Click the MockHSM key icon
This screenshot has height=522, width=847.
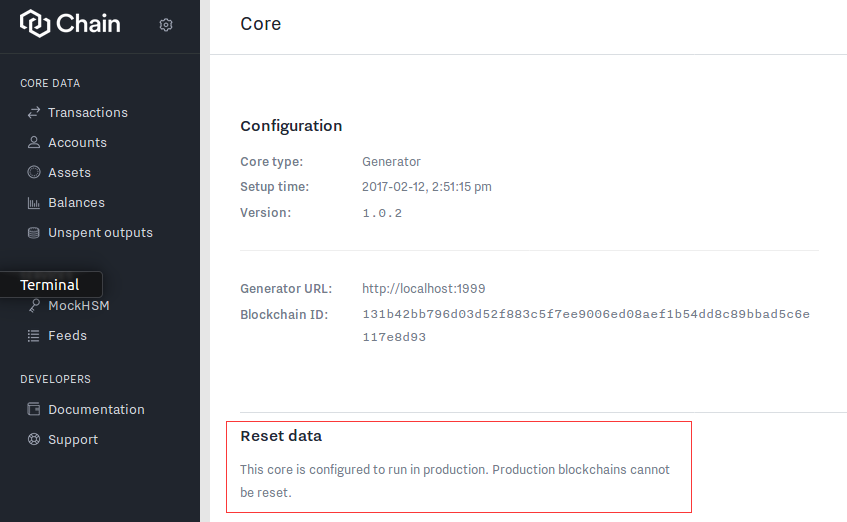click(34, 306)
